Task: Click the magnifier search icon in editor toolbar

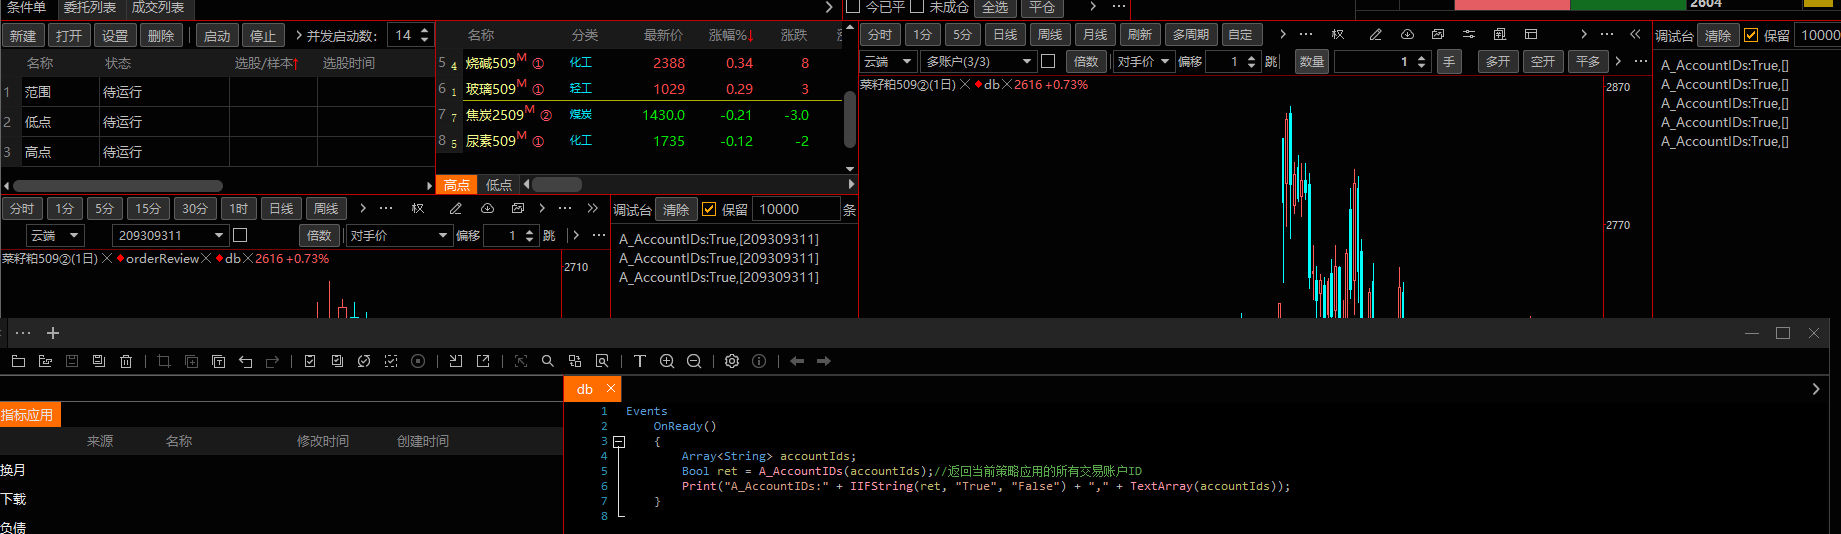Action: (547, 361)
